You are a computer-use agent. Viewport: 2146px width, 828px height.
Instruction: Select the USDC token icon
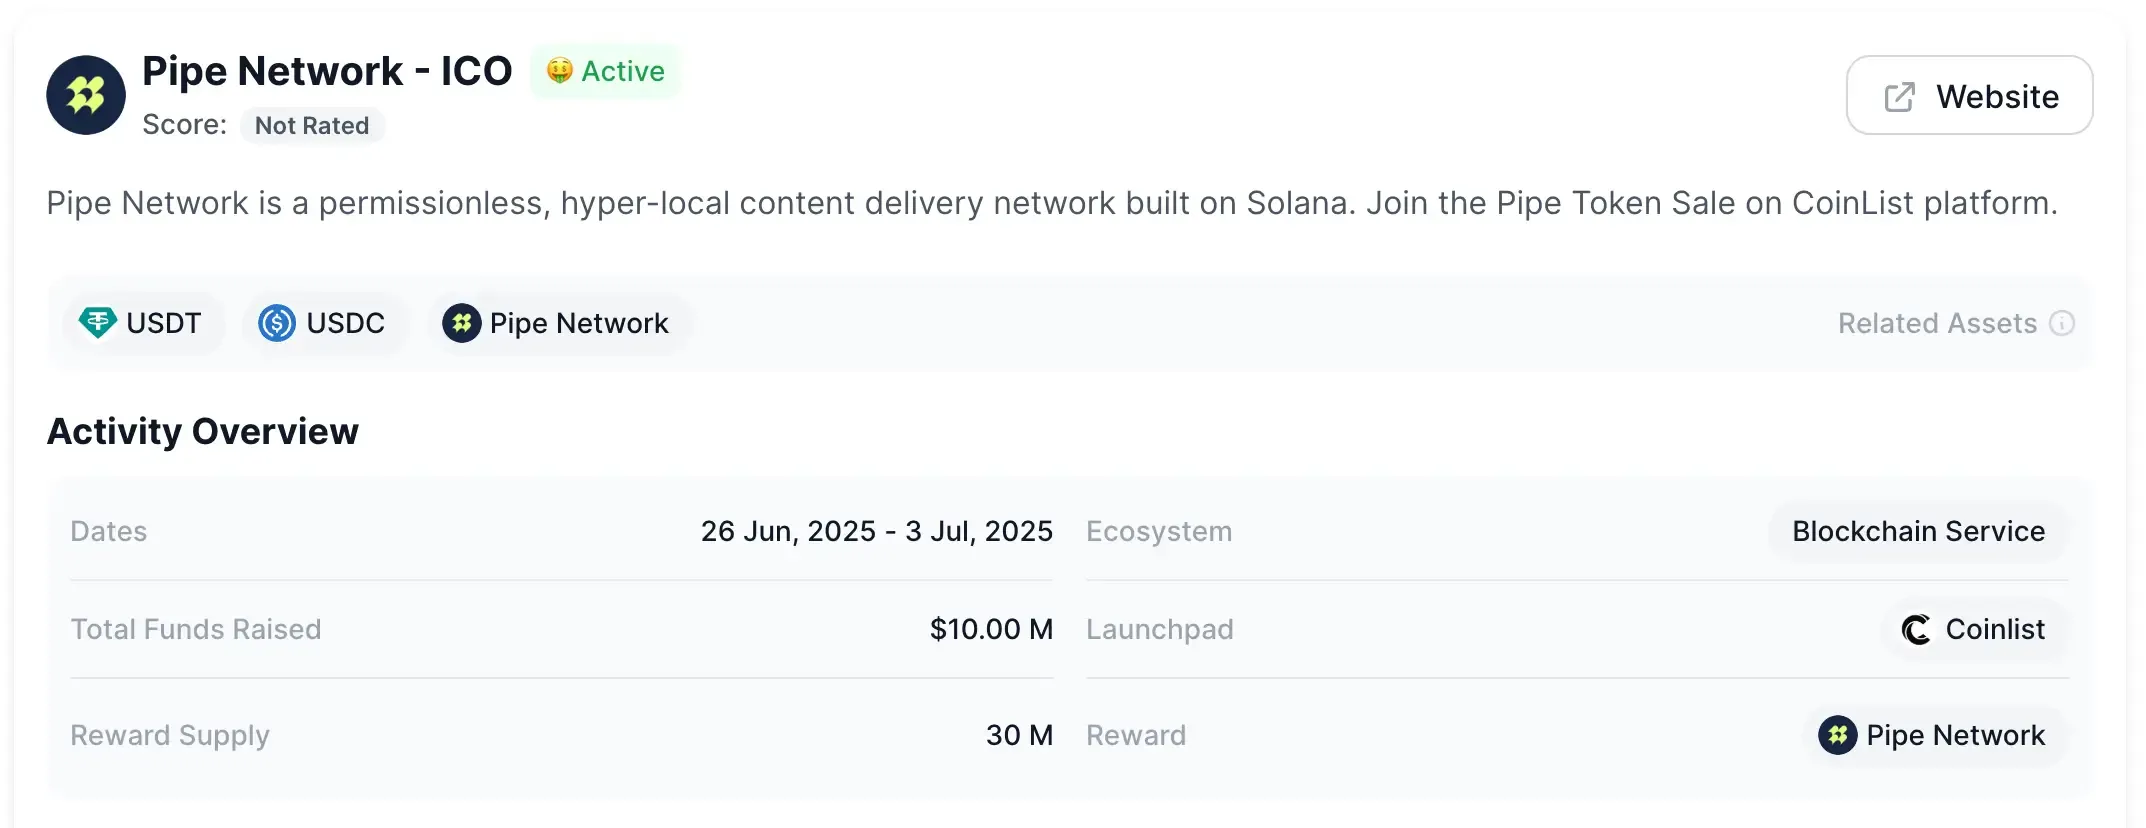click(x=276, y=323)
